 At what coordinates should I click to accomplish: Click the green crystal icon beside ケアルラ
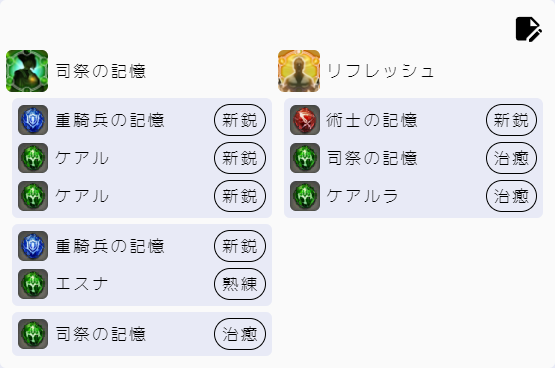point(305,196)
